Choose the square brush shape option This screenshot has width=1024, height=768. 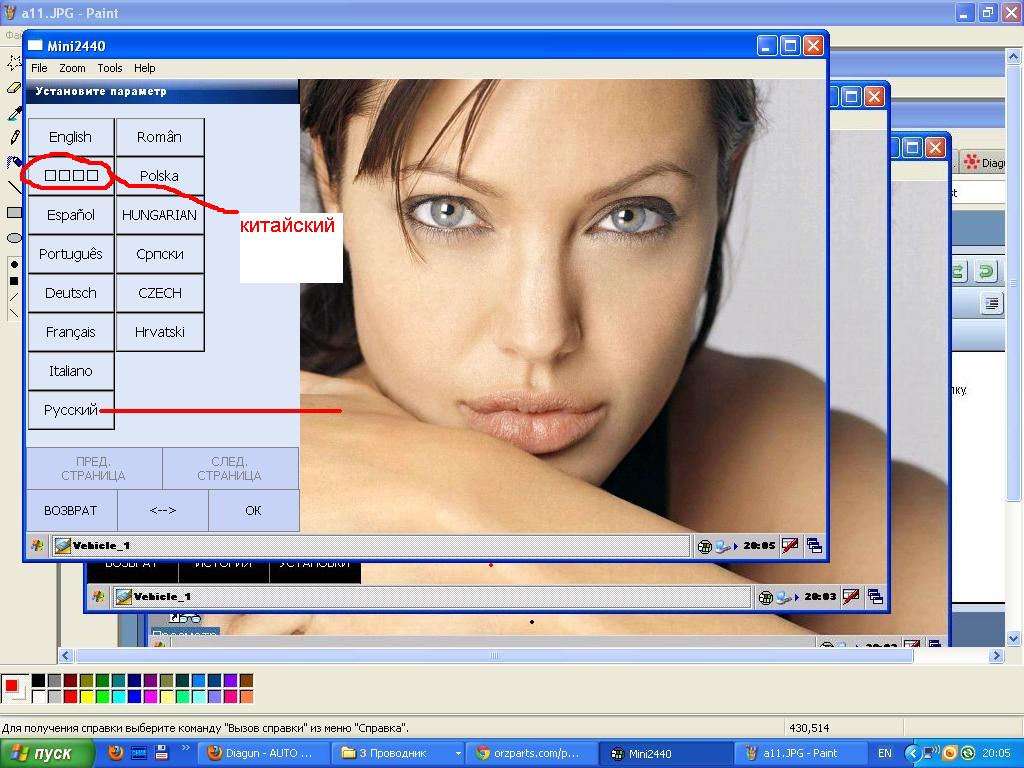click(x=14, y=281)
